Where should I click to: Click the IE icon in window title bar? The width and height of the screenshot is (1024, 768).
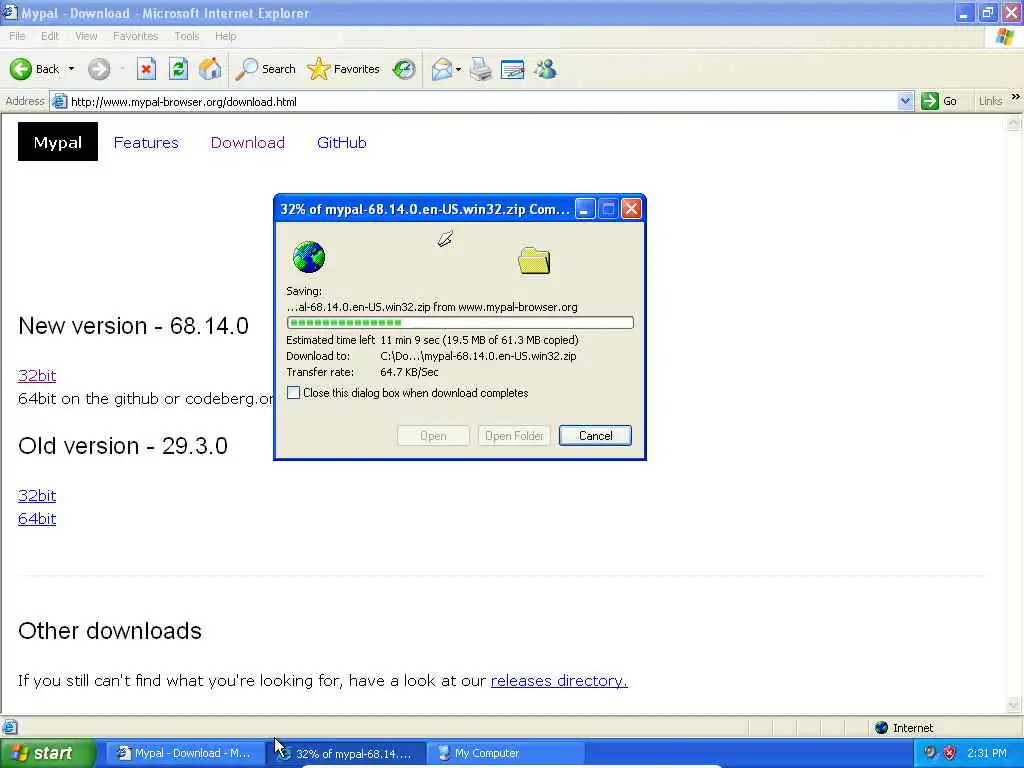(x=10, y=12)
